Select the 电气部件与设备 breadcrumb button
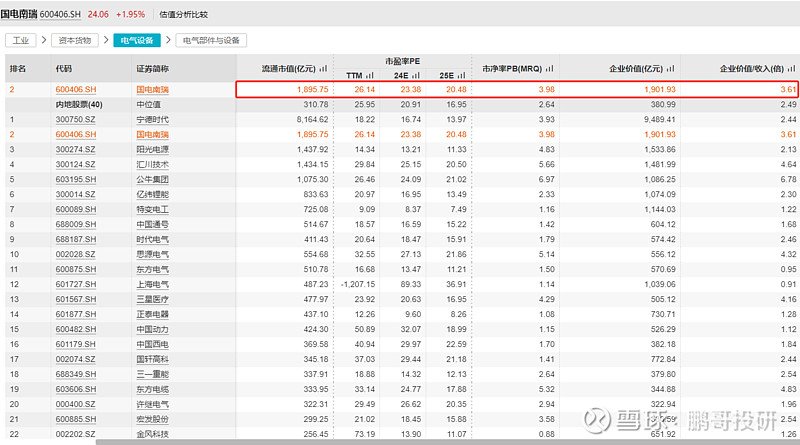The height and width of the screenshot is (445, 800). [x=211, y=40]
